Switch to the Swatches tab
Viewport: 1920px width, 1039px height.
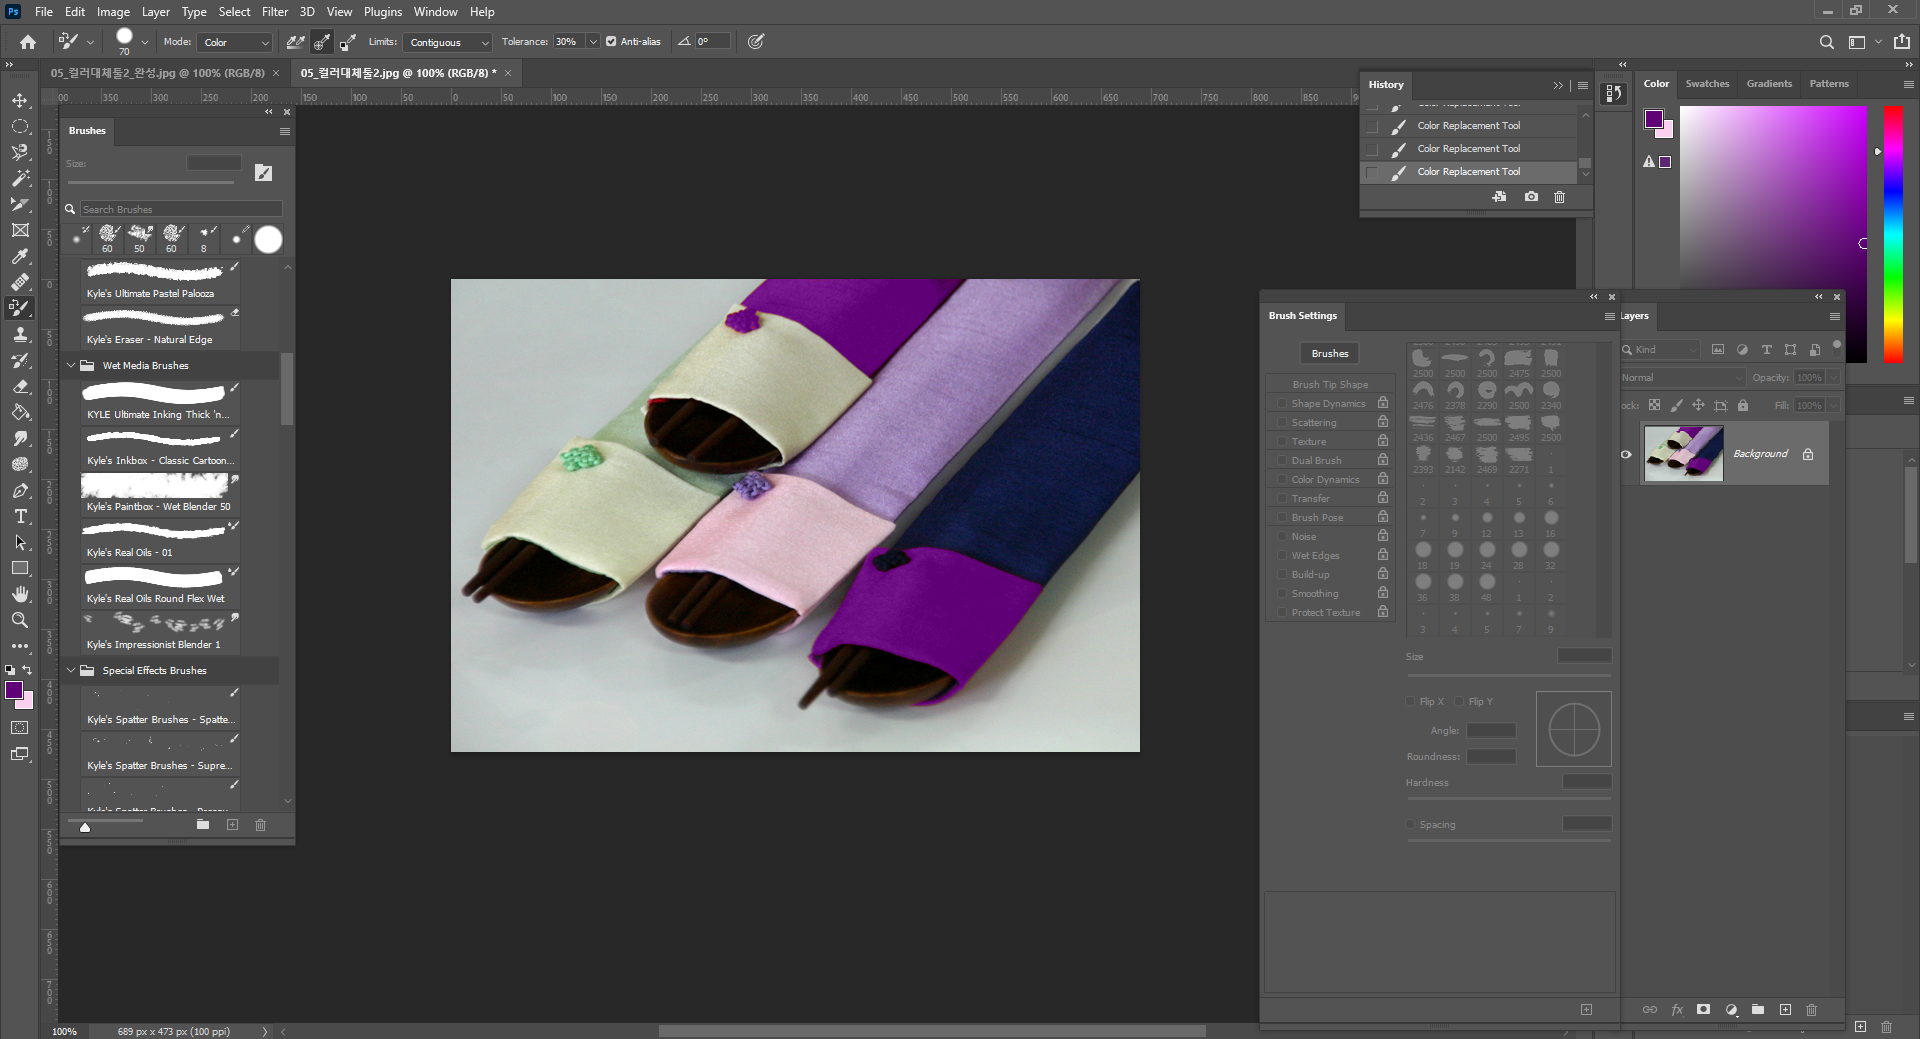[1706, 84]
